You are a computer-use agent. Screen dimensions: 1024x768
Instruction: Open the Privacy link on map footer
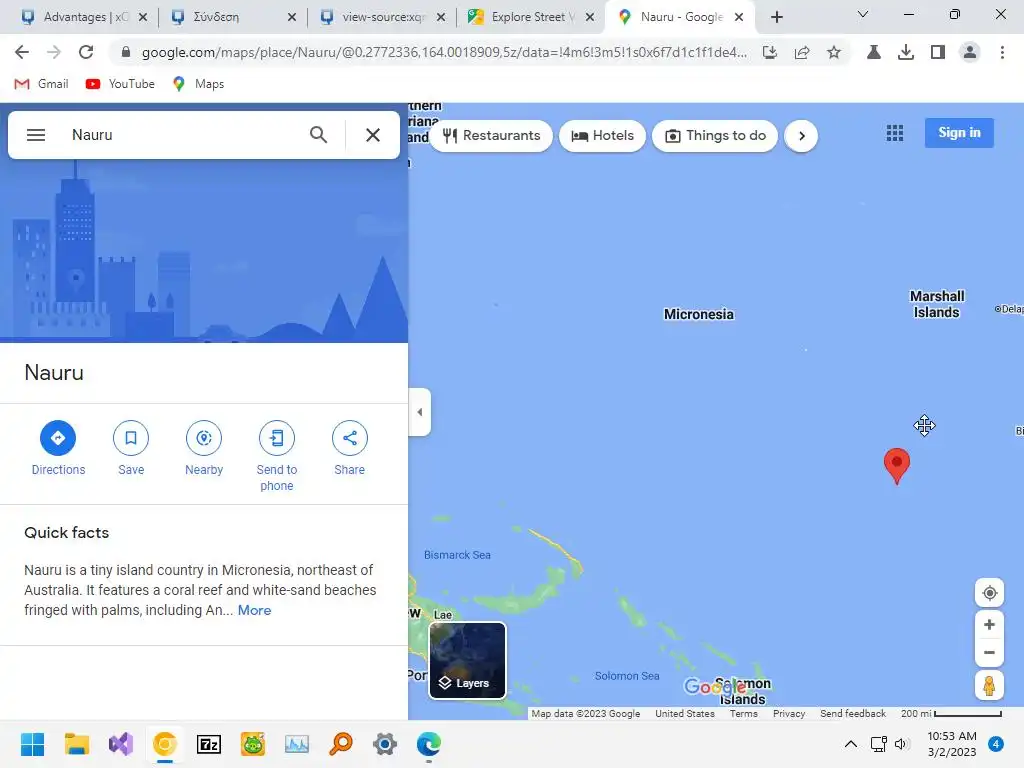[x=789, y=714]
